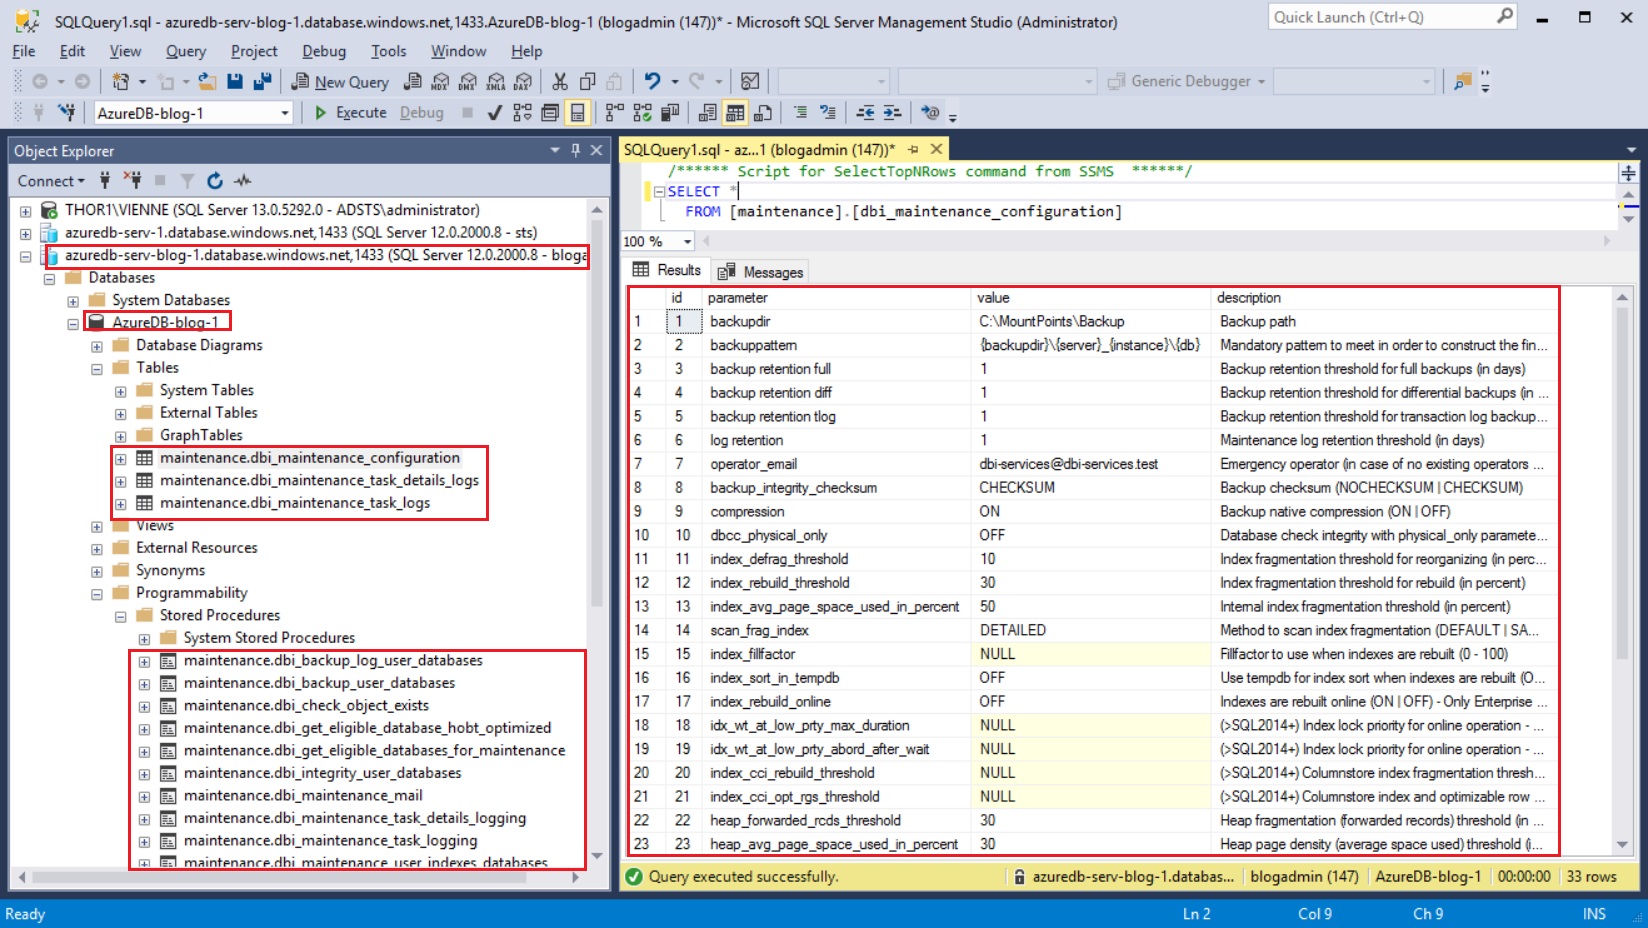Viewport: 1648px width, 928px height.
Task: Click the Save icon in the toolbar
Action: pos(235,81)
